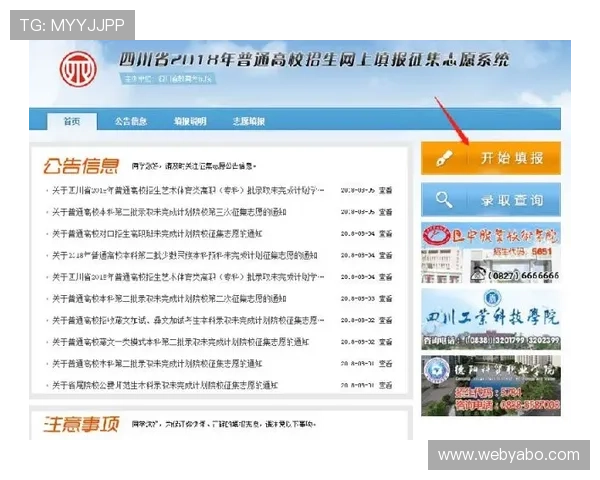Click 查看 beside the 少数民族 notice

point(385,255)
